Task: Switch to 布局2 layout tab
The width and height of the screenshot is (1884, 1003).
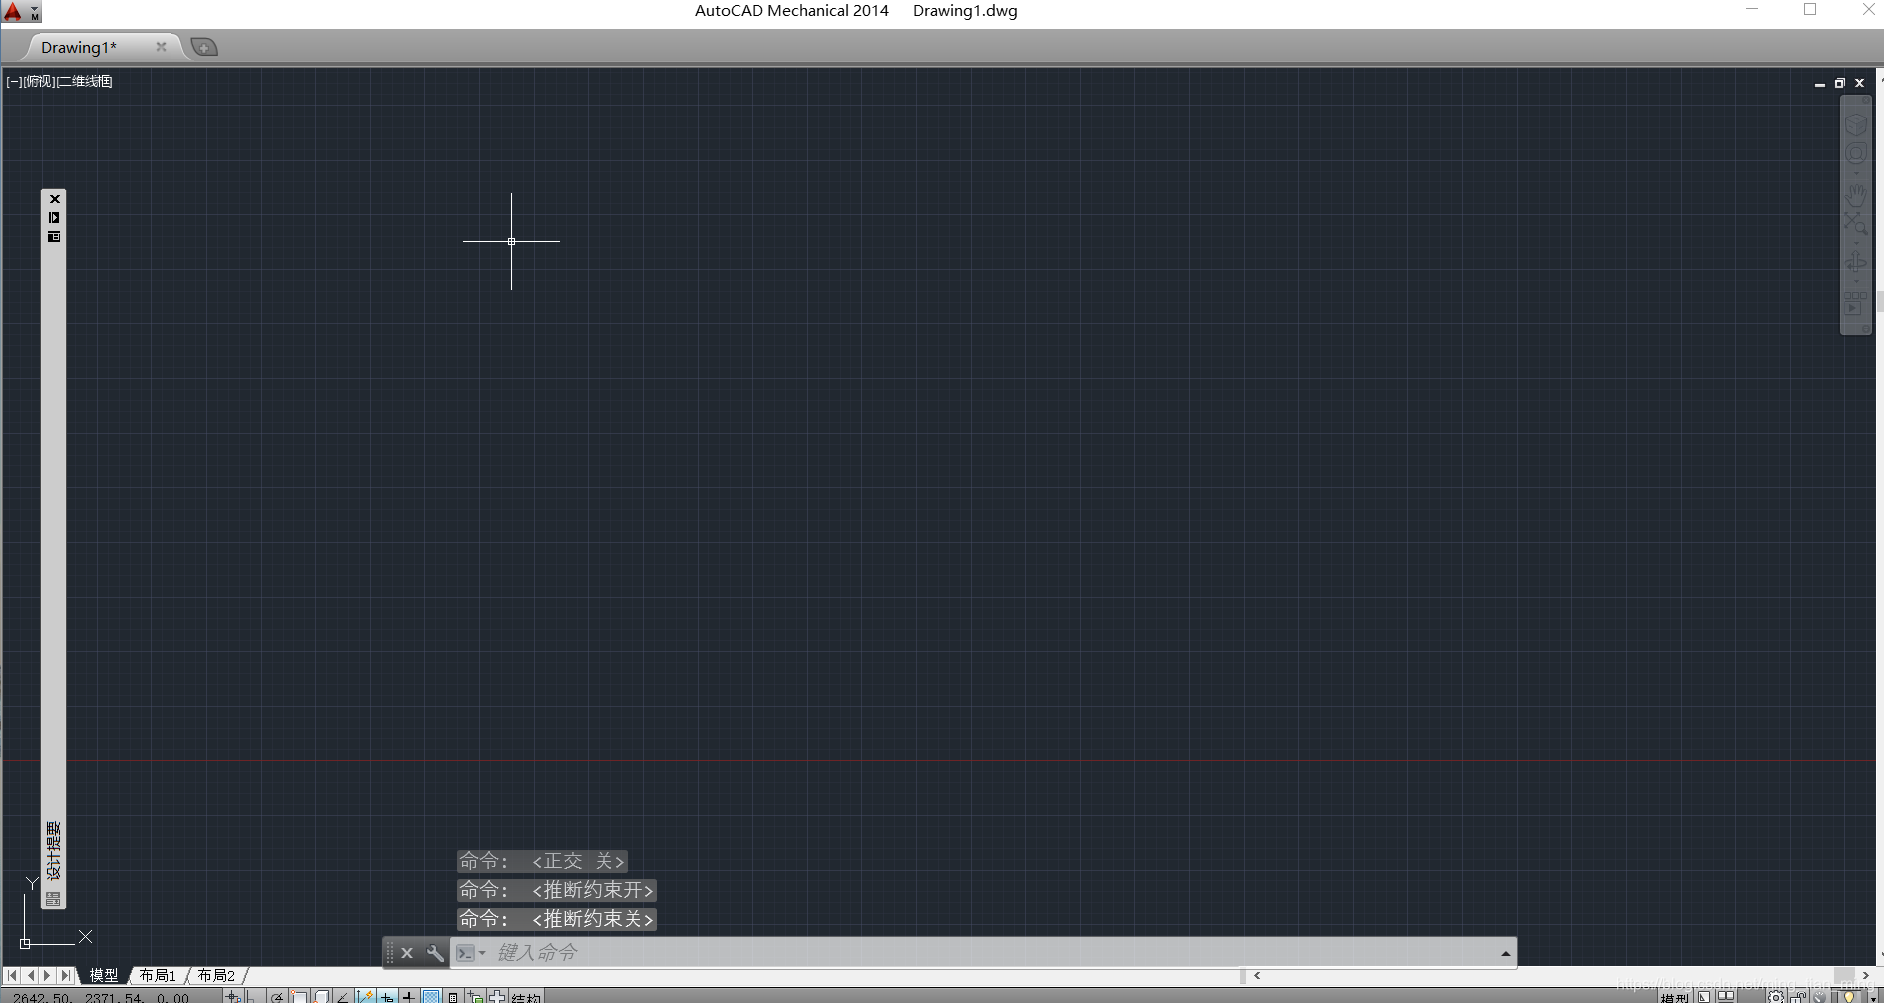Action: pos(216,975)
